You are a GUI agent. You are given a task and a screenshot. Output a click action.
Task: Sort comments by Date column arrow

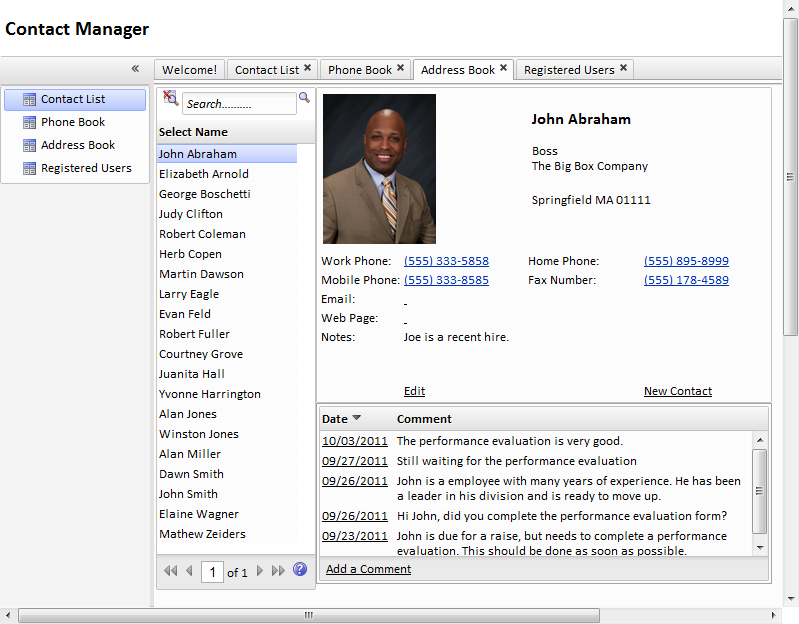[x=357, y=418]
